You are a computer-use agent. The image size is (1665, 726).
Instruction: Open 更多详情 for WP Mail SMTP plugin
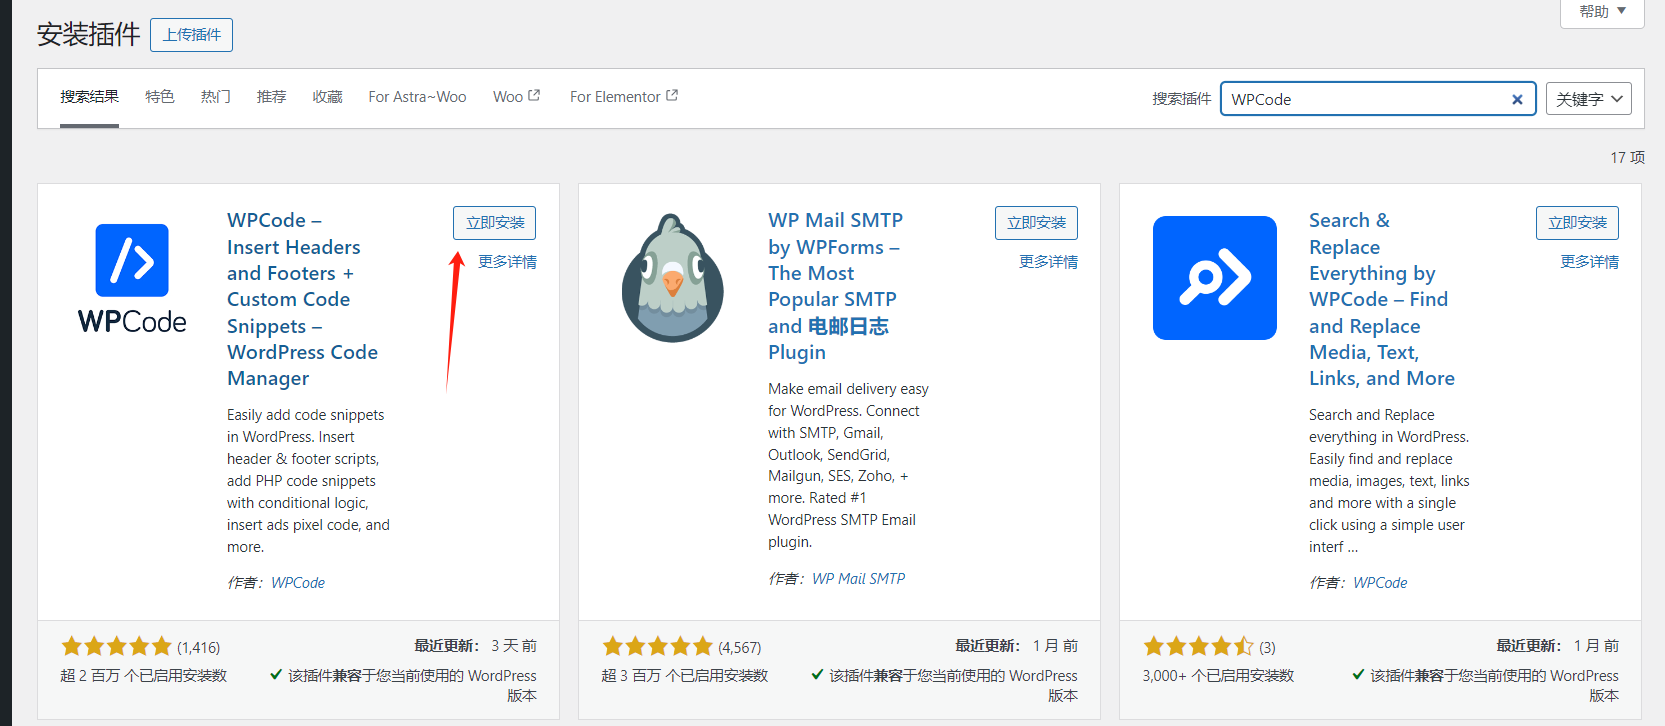pos(1048,262)
